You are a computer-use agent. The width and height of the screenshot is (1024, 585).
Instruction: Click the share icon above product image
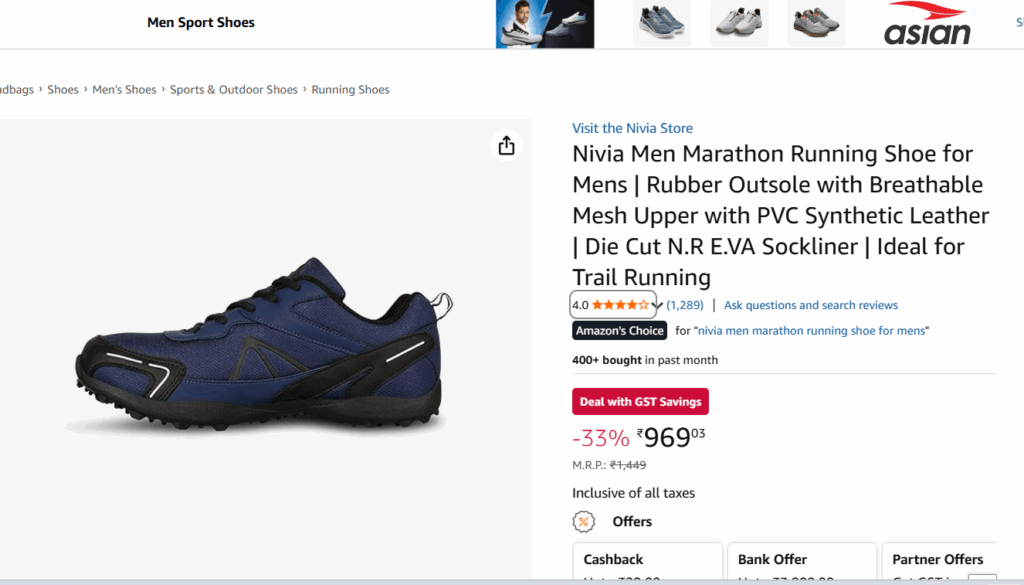pos(506,146)
